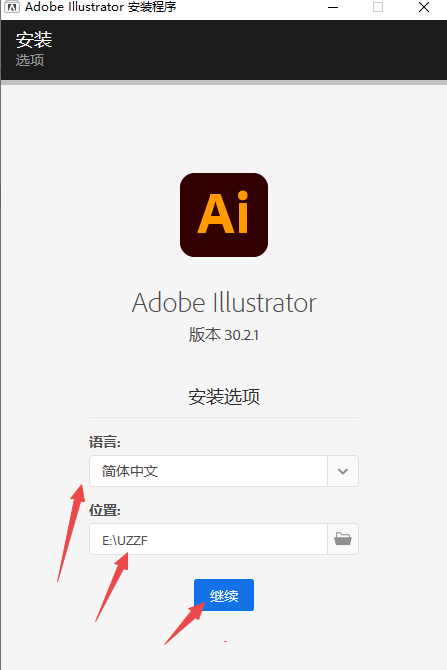
Task: Click the 位置: label
Action: (105, 510)
